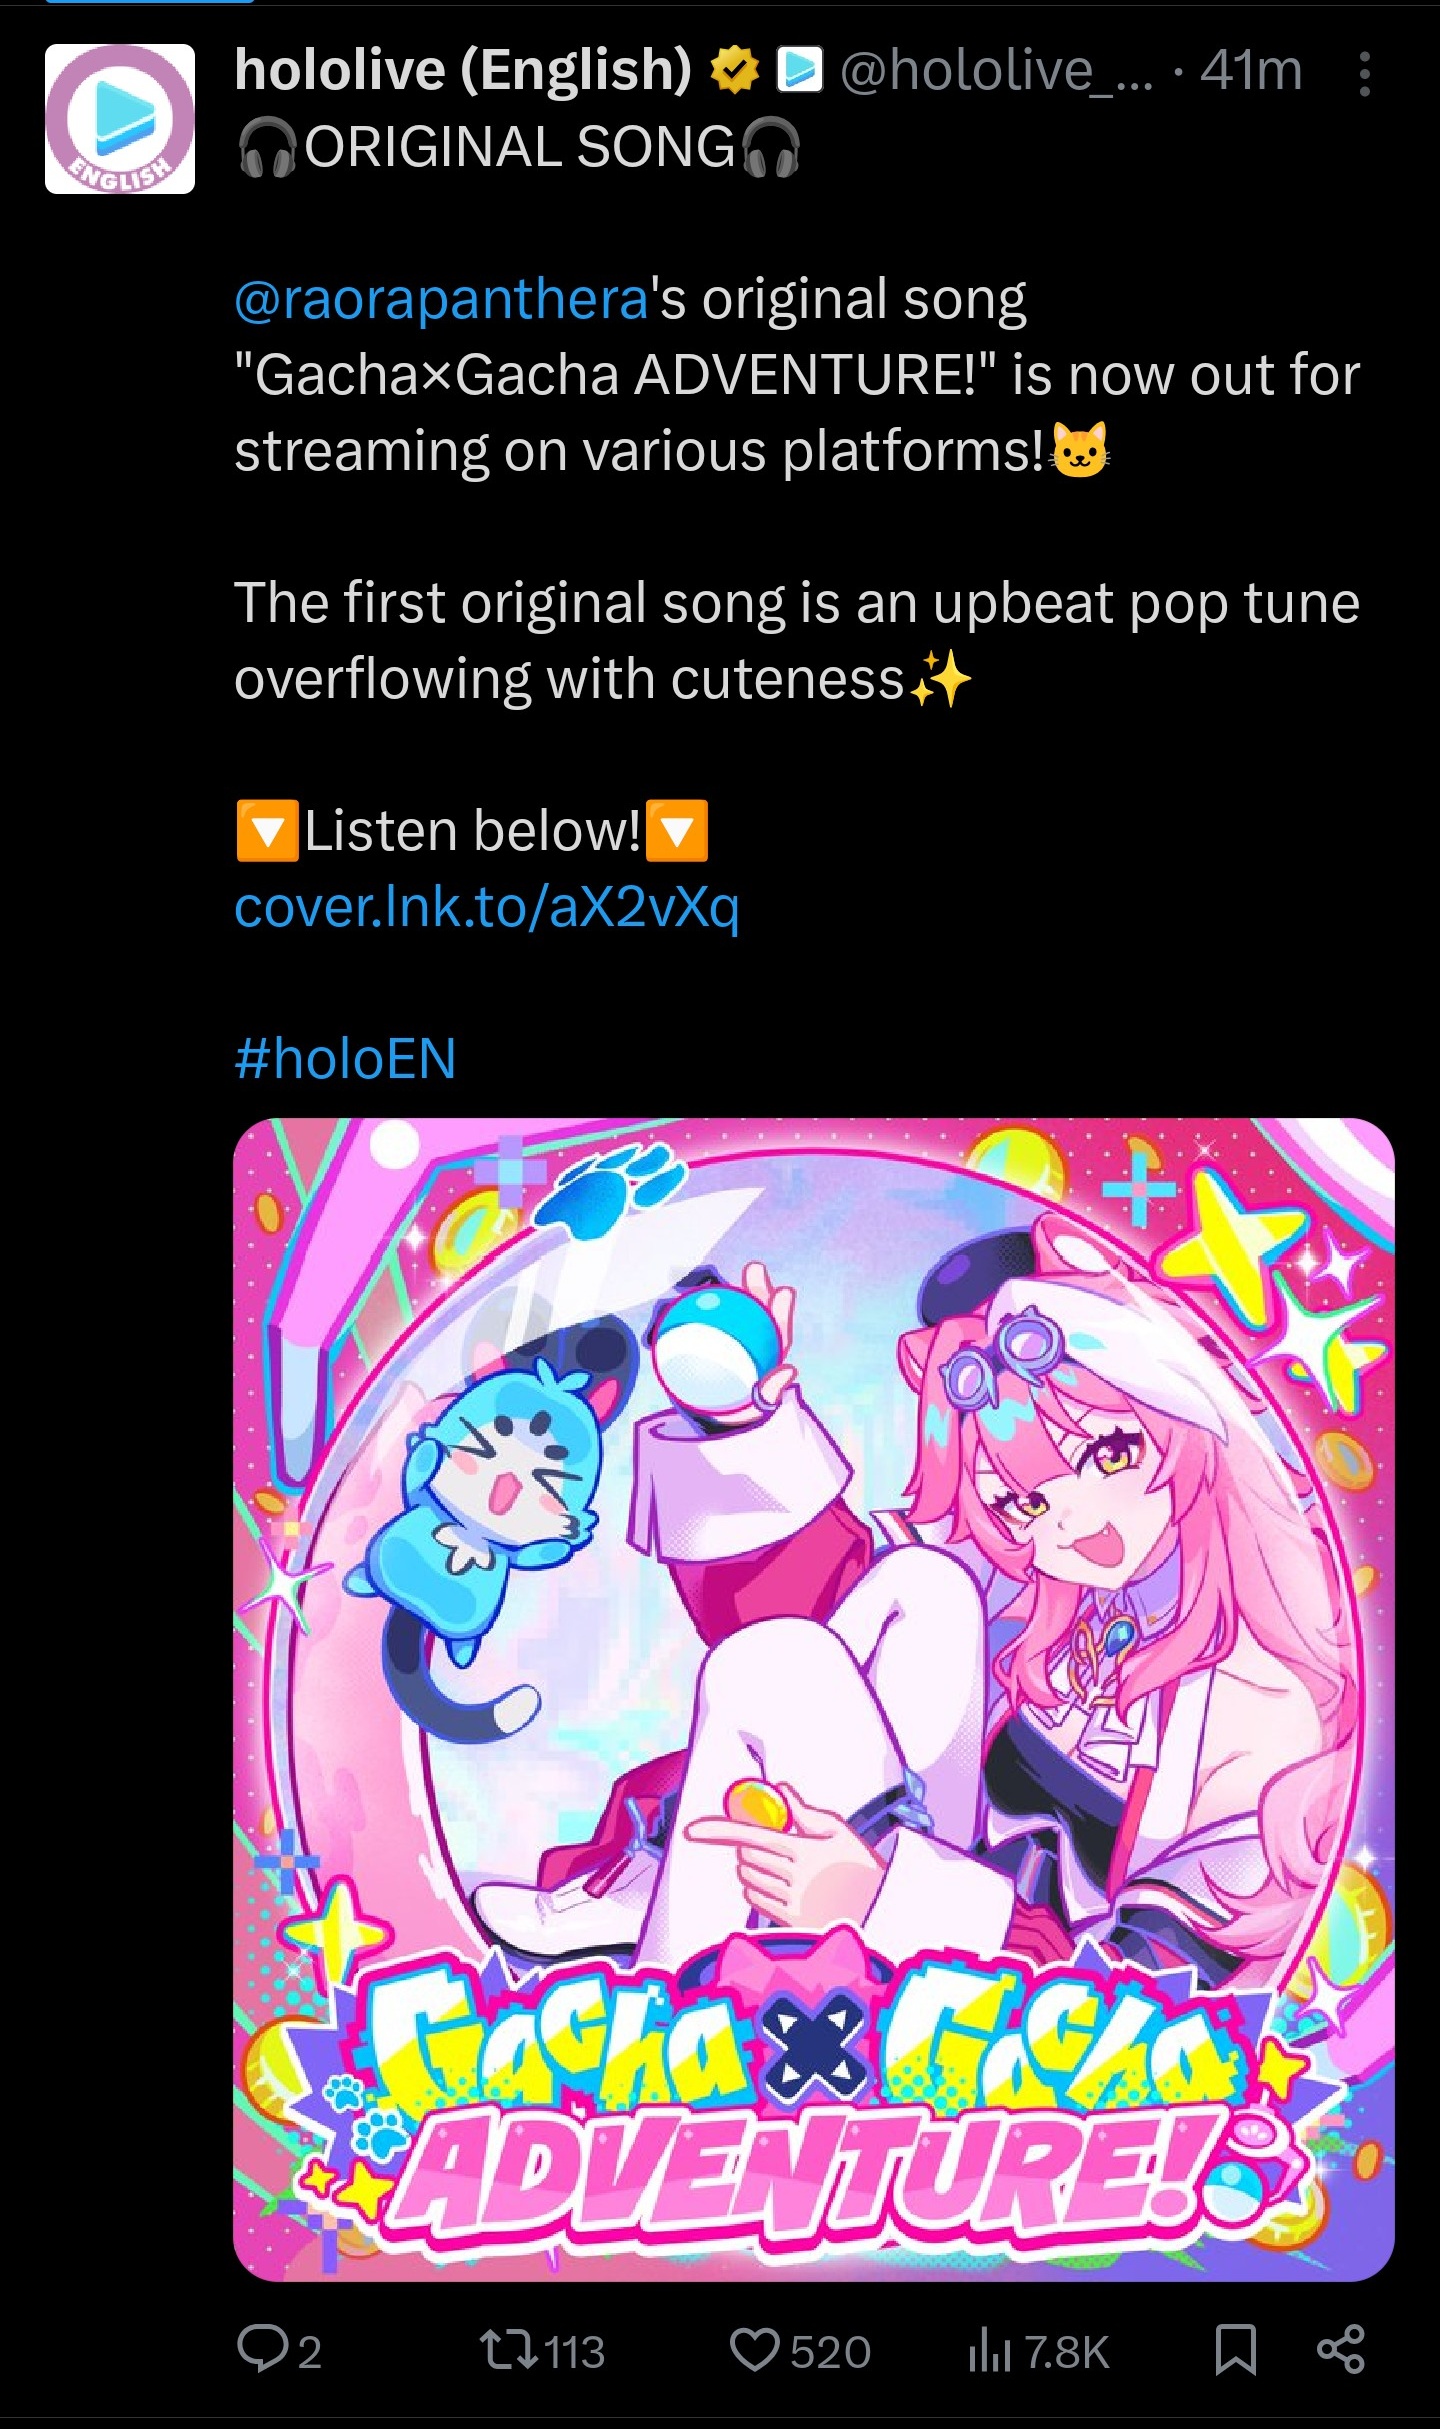Click the hololive affiliate badge icon
The image size is (1440, 2429).
click(x=800, y=71)
